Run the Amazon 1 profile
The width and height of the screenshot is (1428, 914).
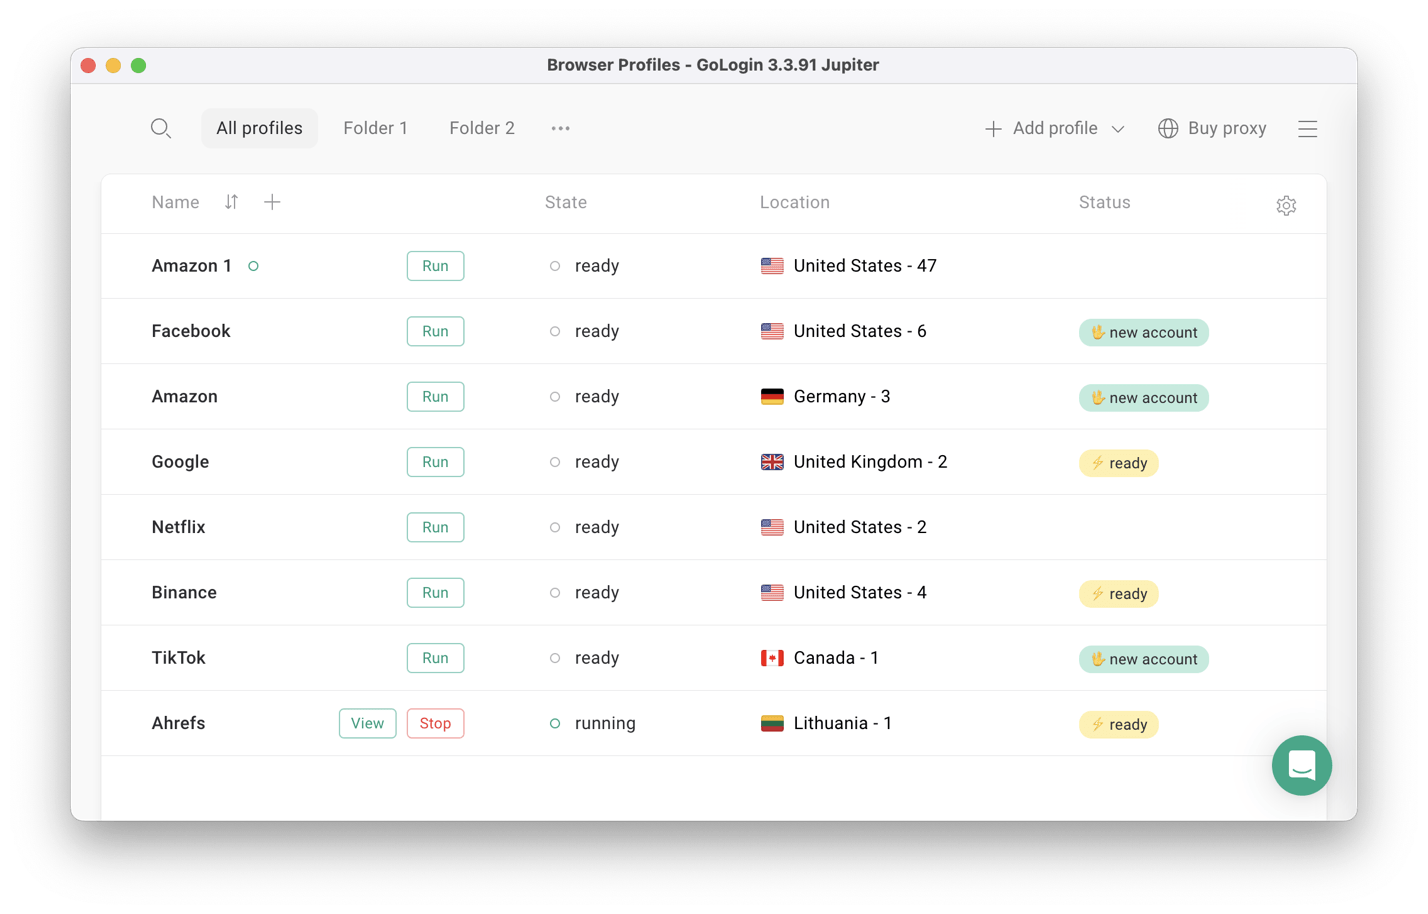point(435,266)
